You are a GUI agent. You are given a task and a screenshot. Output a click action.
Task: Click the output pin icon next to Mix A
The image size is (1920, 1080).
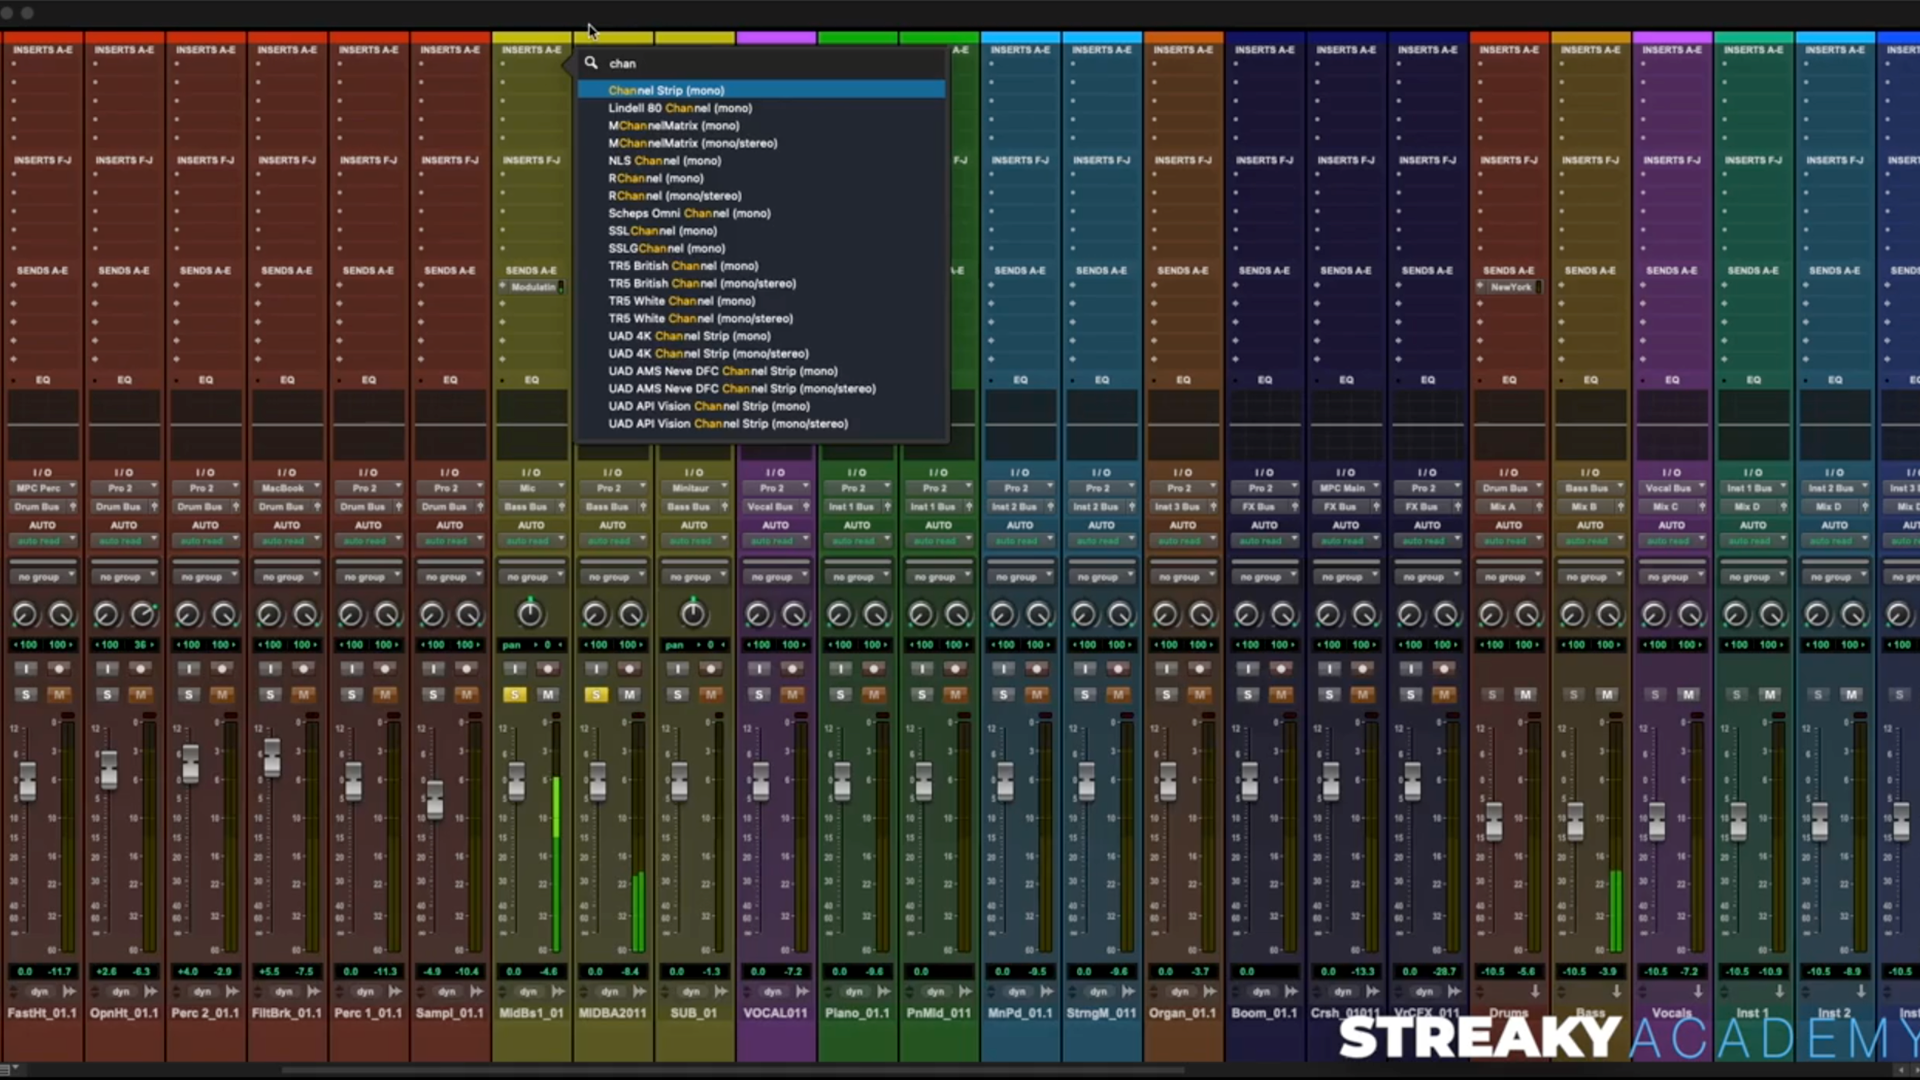[1538, 507]
